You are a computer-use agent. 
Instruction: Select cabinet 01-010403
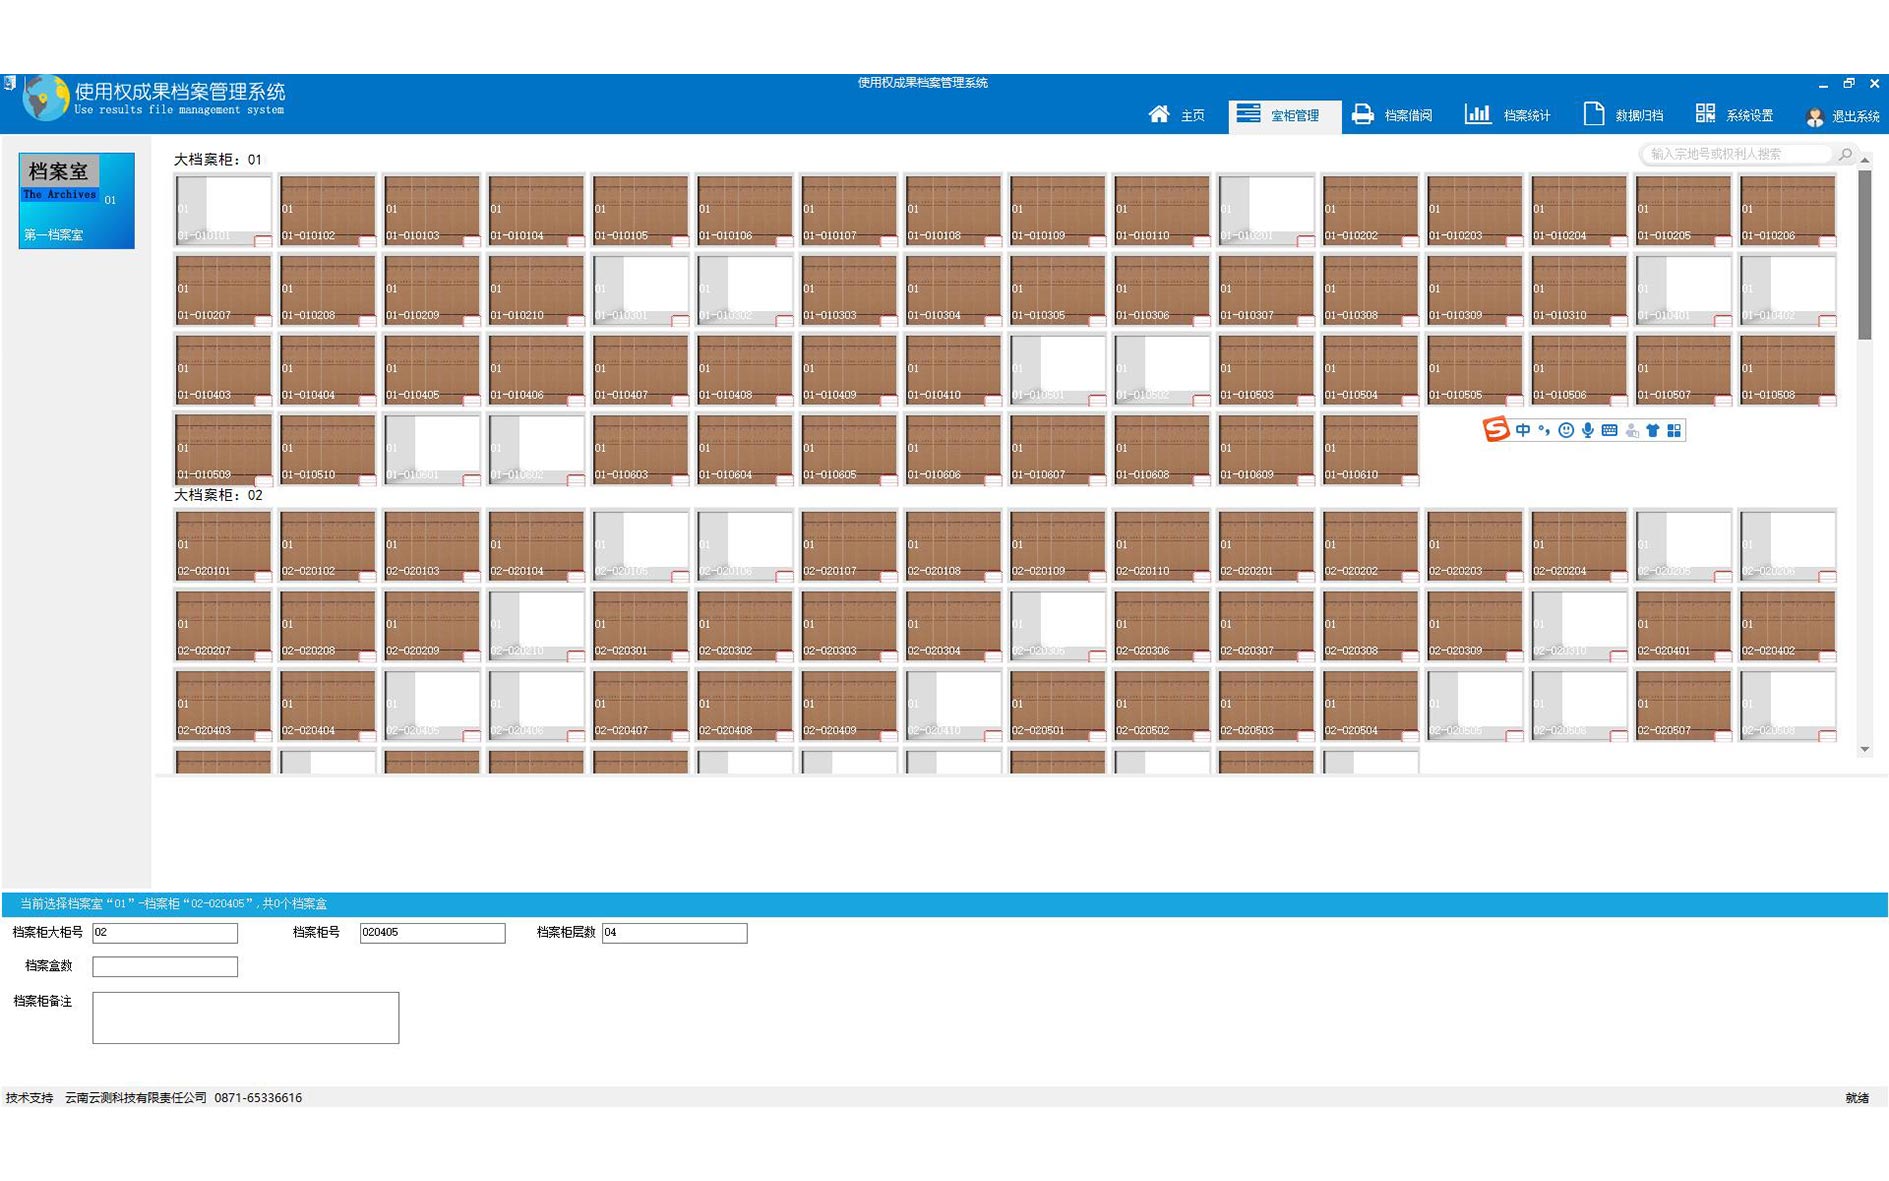pos(223,370)
